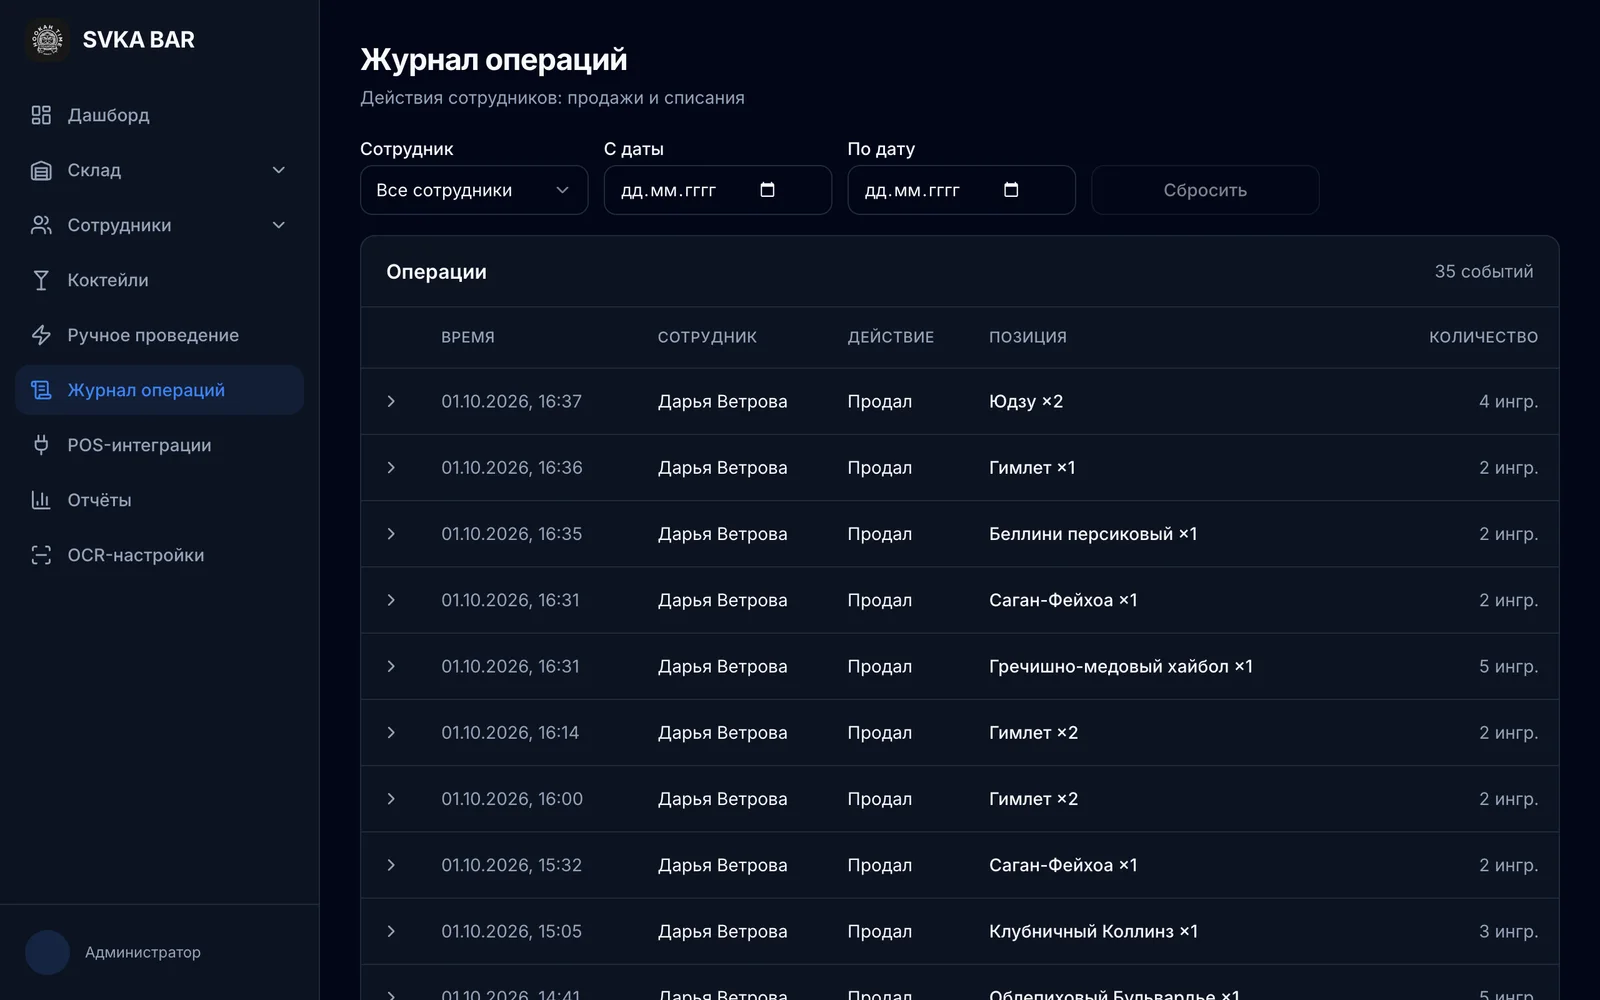The width and height of the screenshot is (1600, 1000).
Task: Click the Отчёты bar chart icon
Action: pyautogui.click(x=41, y=500)
